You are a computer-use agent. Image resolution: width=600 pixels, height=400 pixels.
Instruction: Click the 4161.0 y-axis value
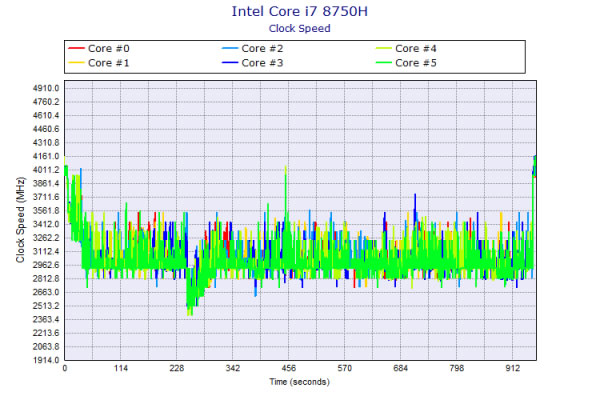point(46,156)
